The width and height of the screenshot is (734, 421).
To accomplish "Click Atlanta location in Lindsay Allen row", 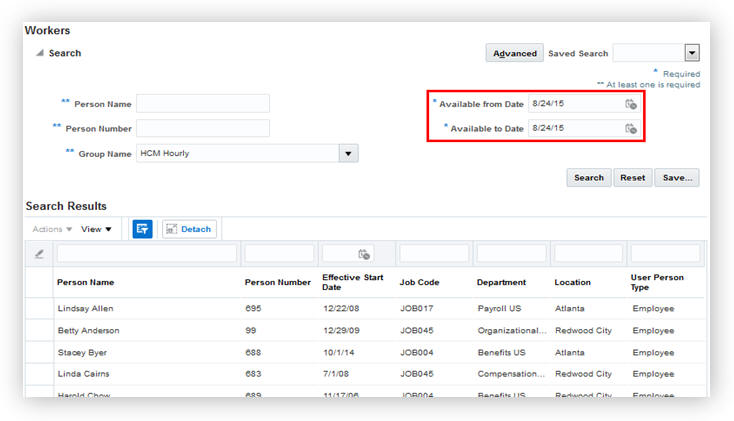I will tap(570, 309).
